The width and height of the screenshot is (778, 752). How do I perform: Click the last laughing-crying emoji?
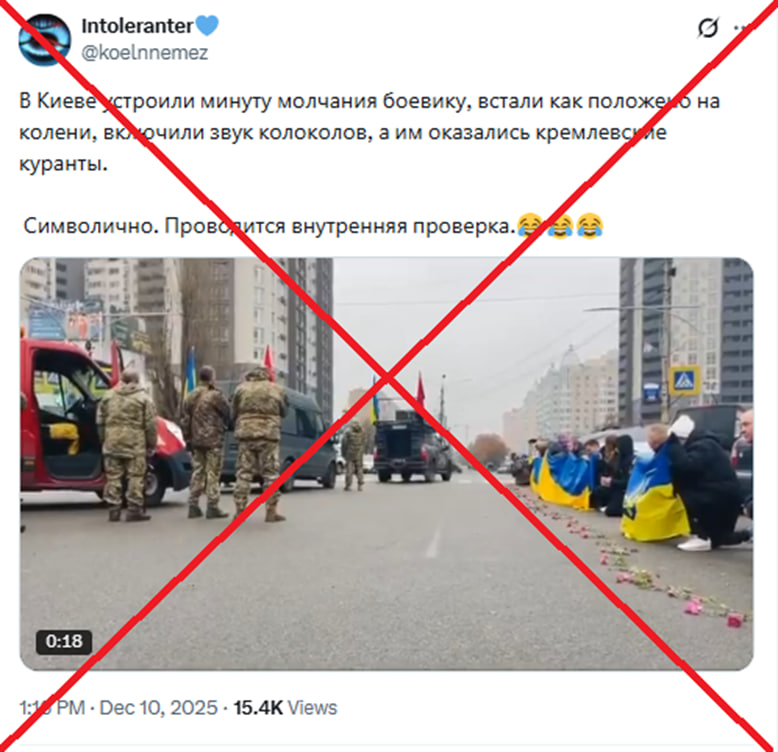point(590,226)
